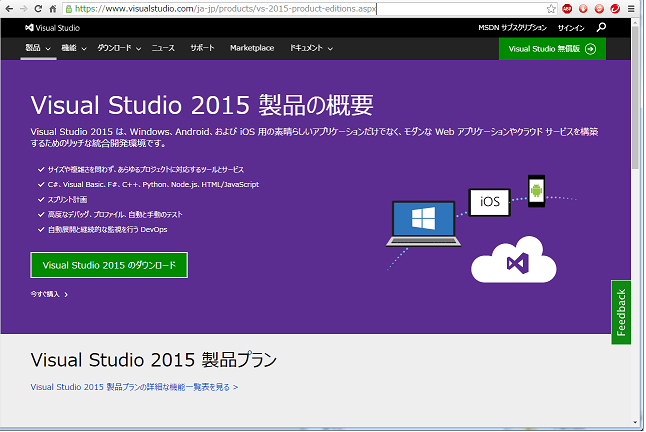
Task: Click the address bar URL field
Action: point(309,9)
